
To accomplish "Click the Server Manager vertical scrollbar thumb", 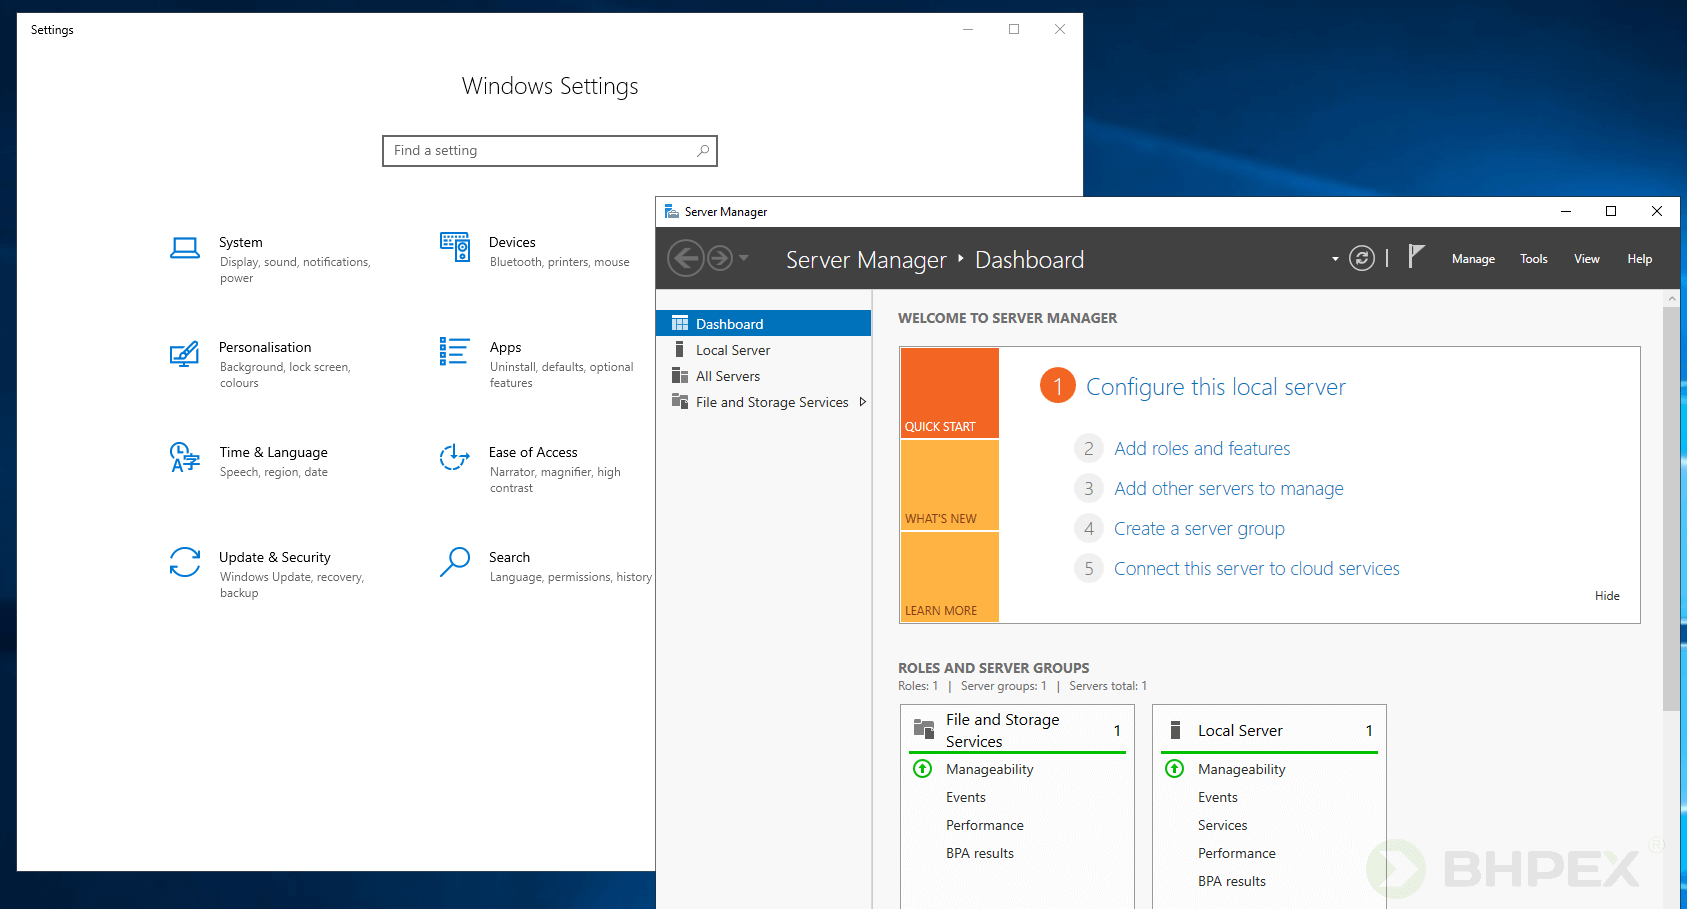I will coord(1671,508).
